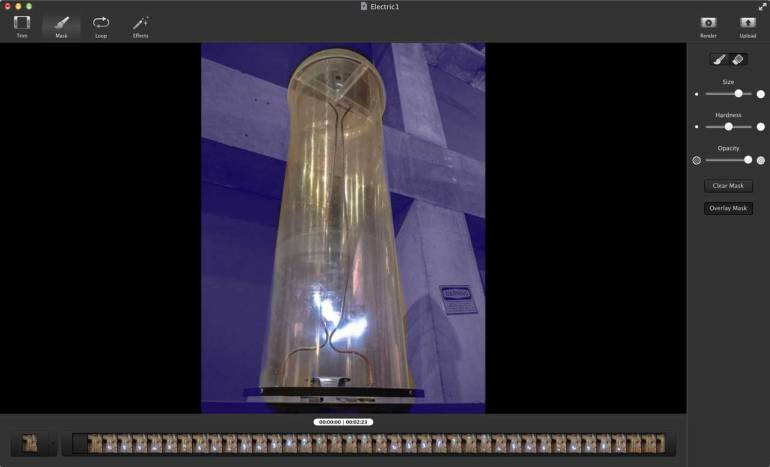This screenshot has height=467, width=770.
Task: Select the clip thumbnail at bottom left
Action: [30, 443]
